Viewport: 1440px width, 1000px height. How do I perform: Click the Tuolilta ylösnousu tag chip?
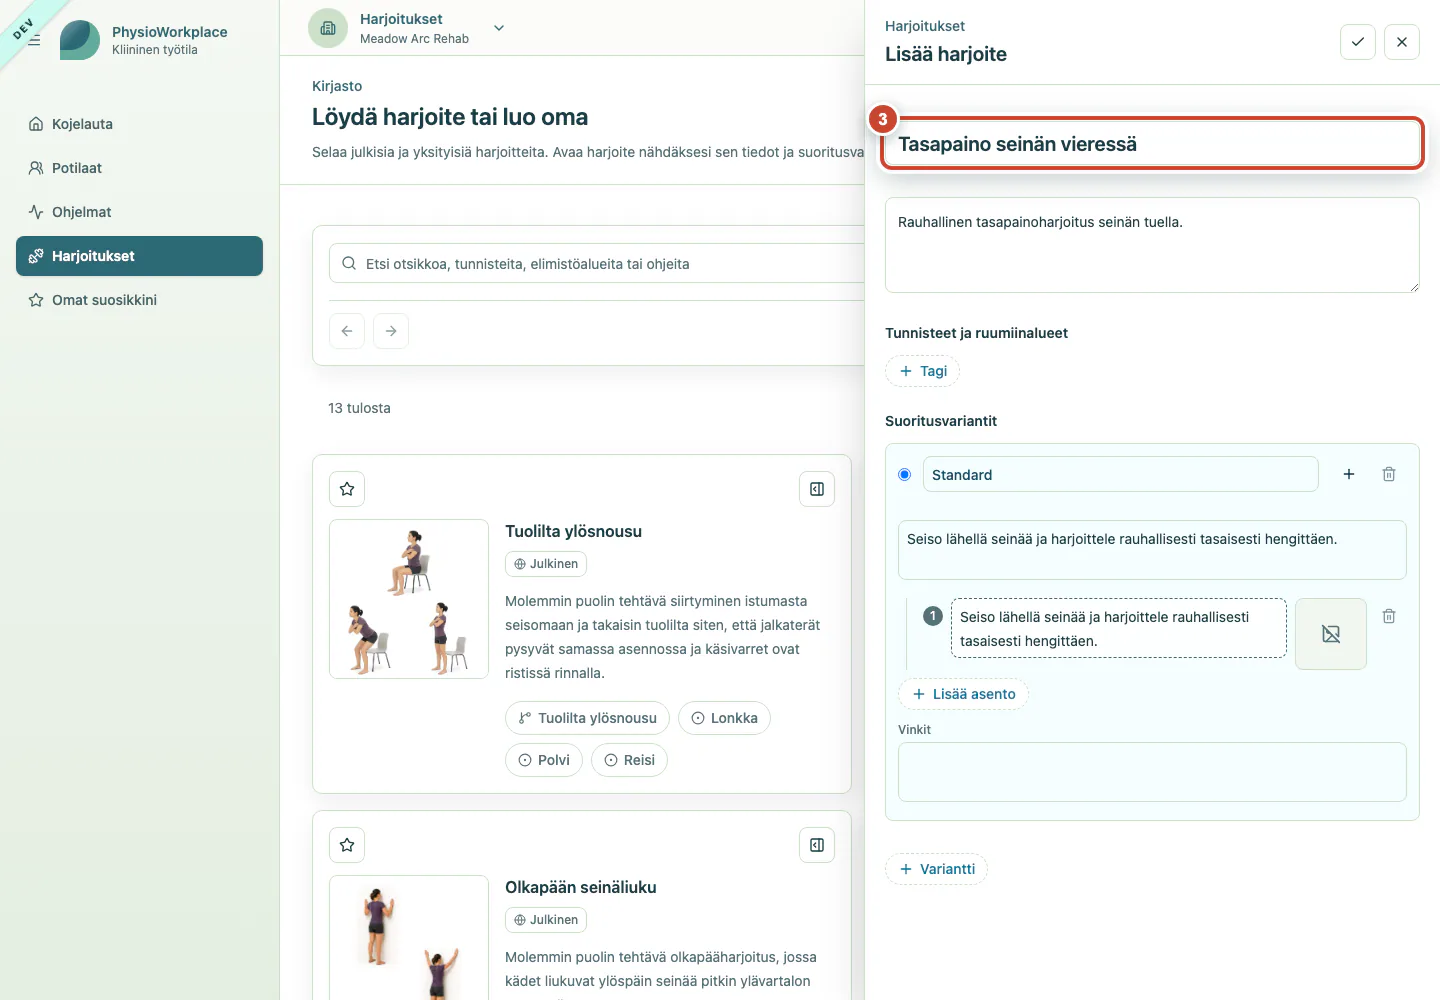(587, 718)
